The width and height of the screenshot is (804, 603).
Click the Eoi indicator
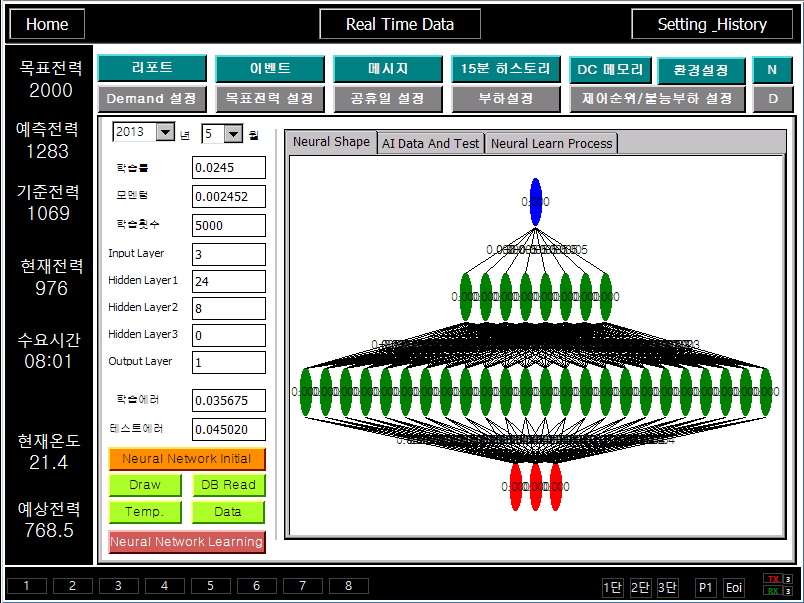pos(734,588)
